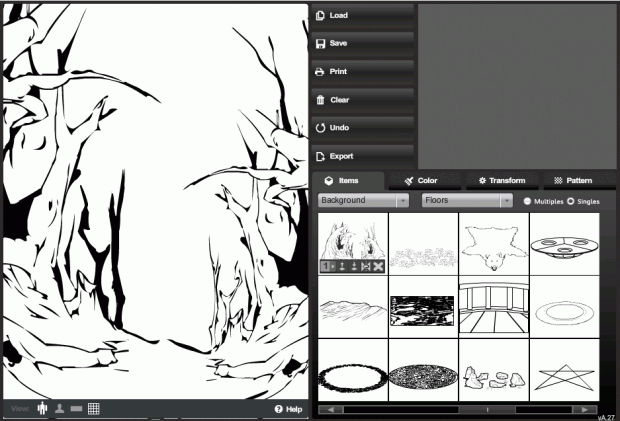Toggle the grid overlay icon
The image size is (620, 421).
point(94,409)
